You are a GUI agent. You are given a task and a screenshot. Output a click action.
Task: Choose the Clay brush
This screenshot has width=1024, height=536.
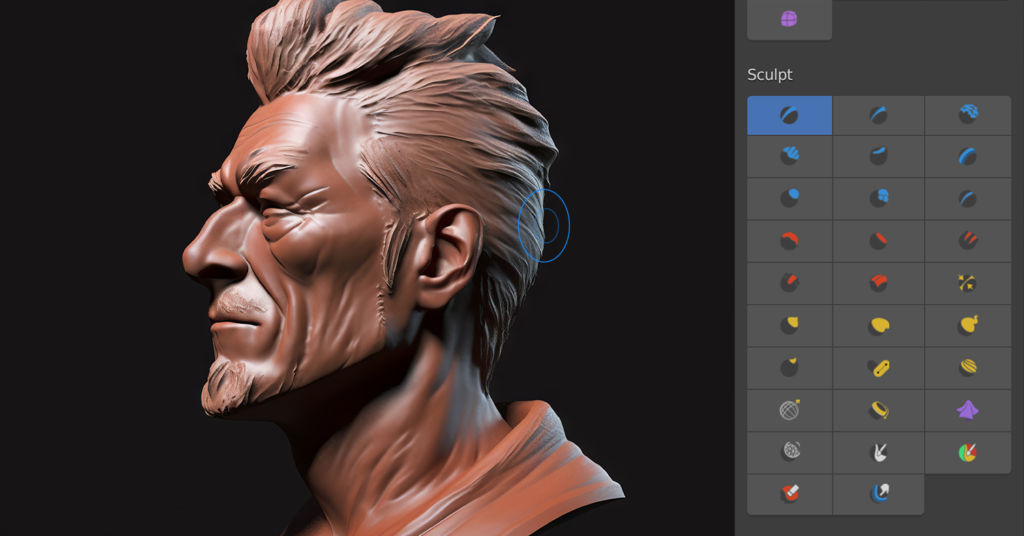tap(968, 115)
